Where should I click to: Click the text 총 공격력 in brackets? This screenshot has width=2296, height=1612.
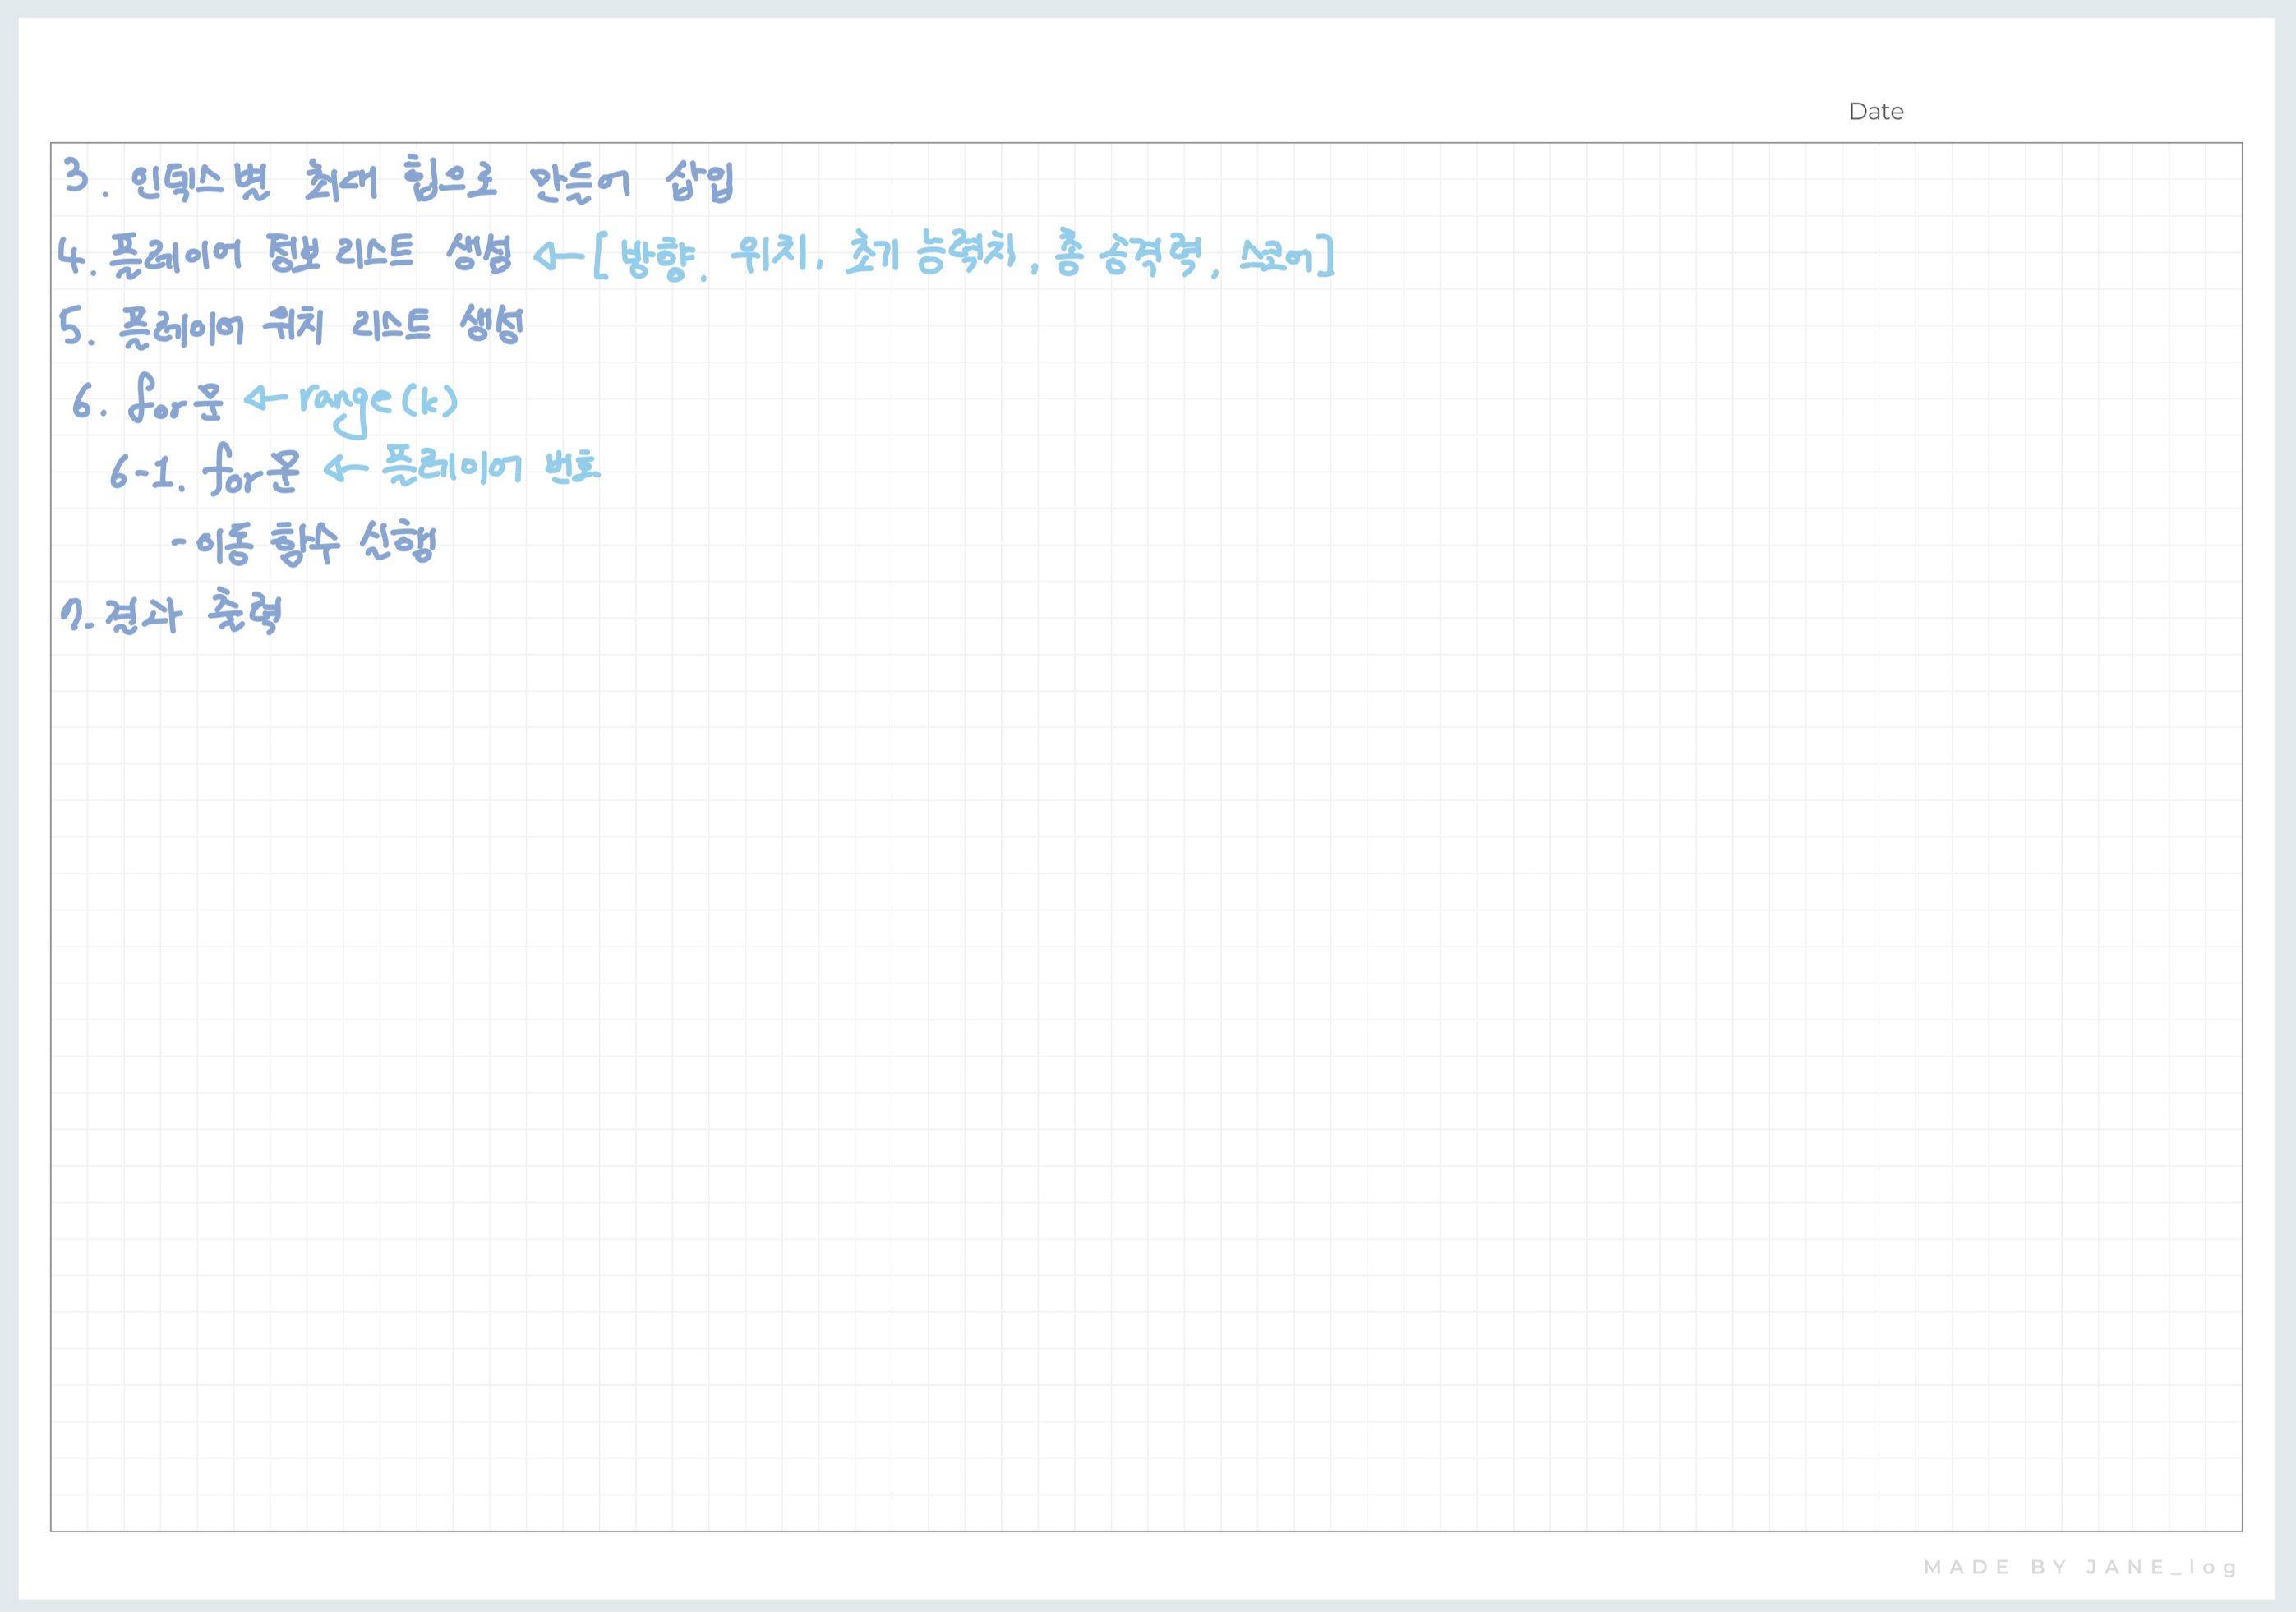point(1127,255)
